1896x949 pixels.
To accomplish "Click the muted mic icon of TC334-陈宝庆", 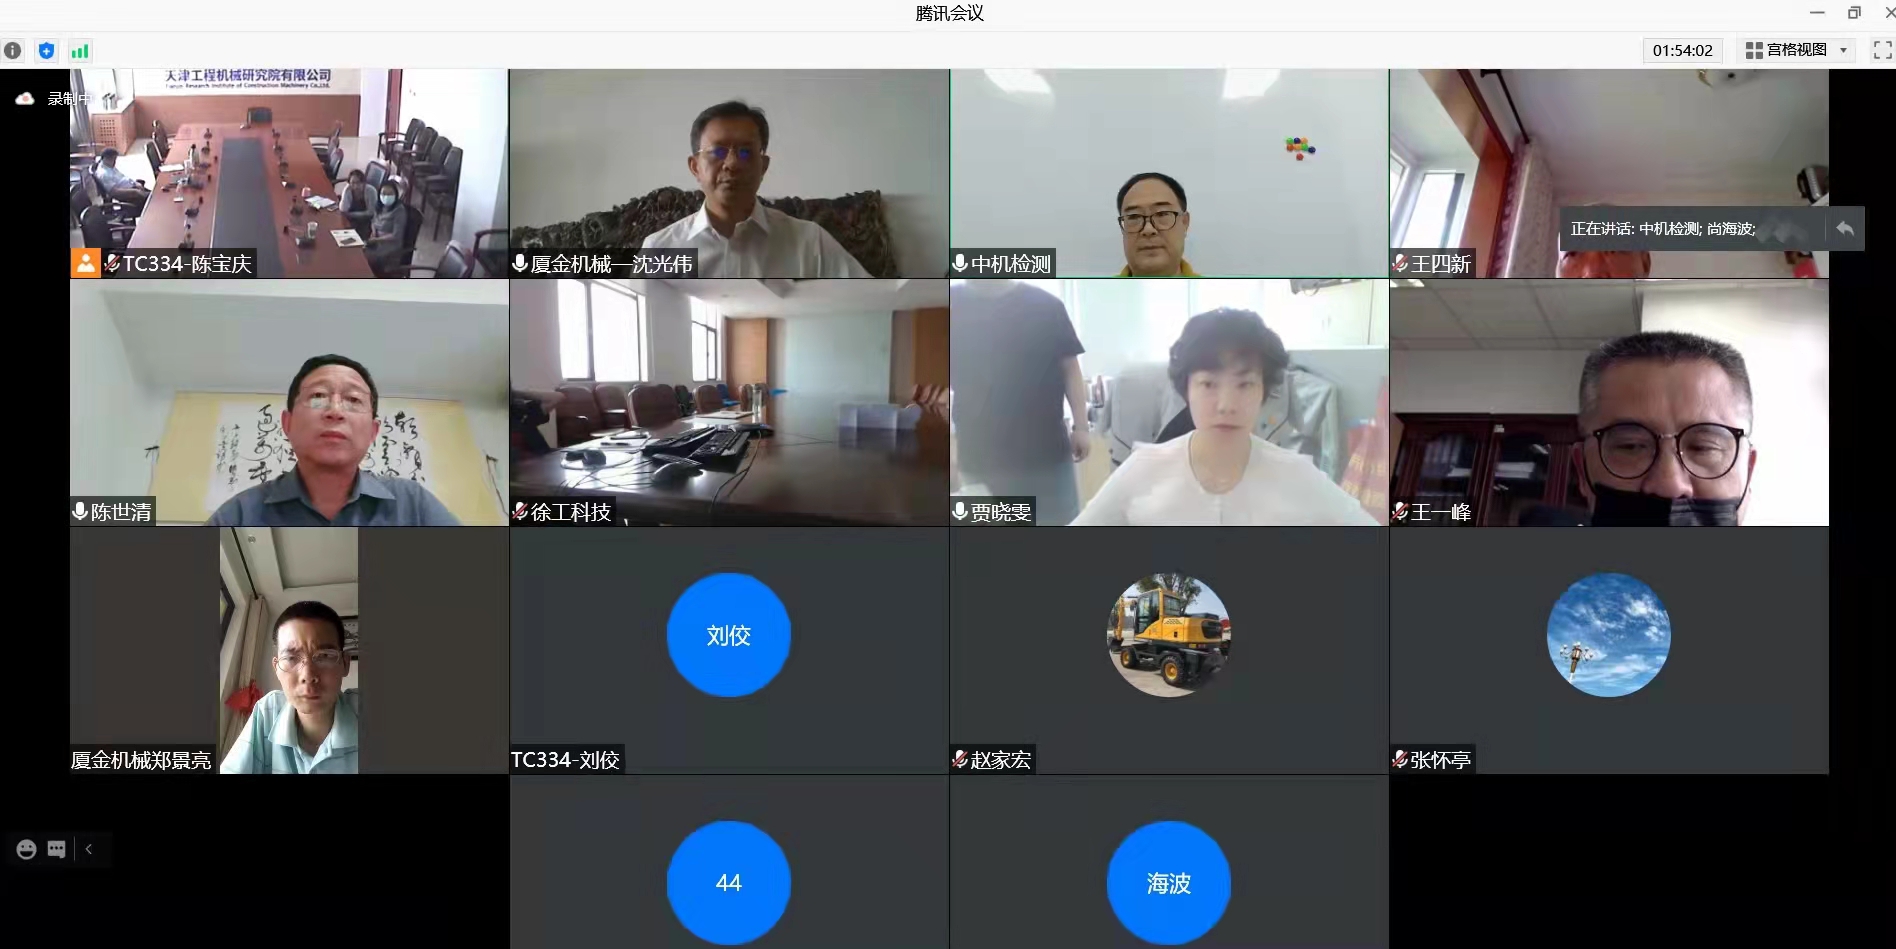I will coord(111,263).
